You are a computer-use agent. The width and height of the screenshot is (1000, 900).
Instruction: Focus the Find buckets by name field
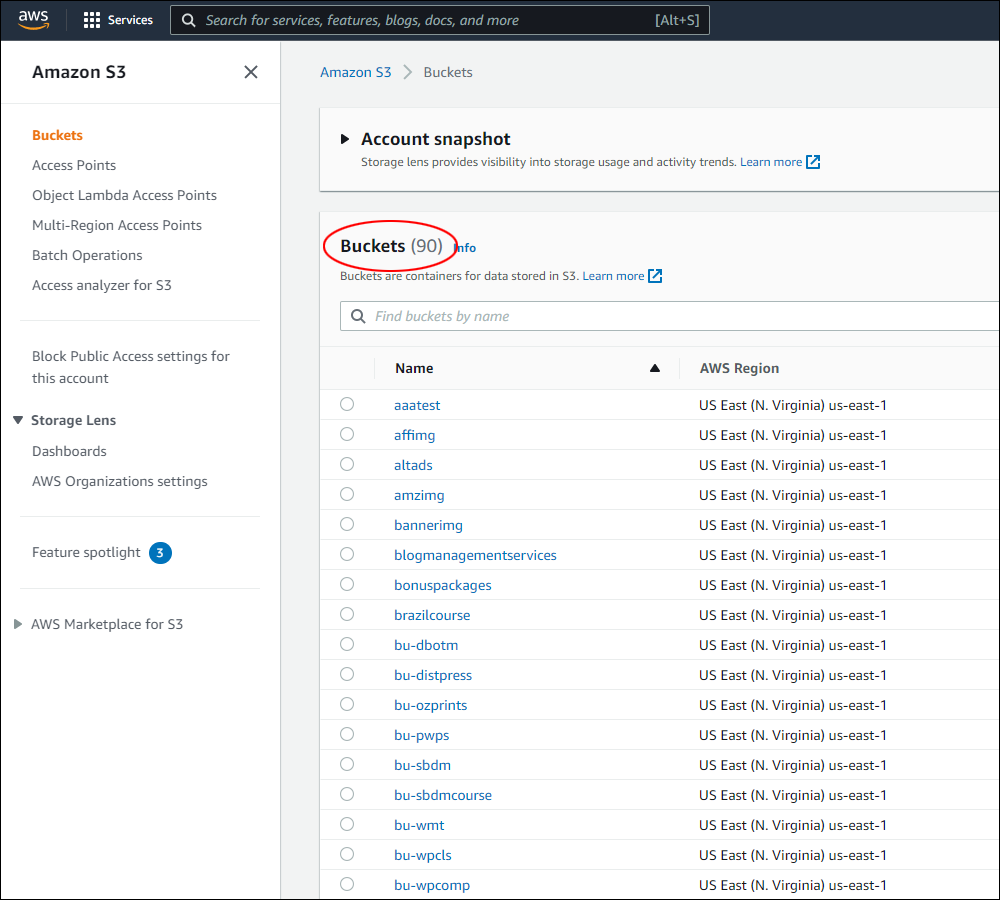670,316
